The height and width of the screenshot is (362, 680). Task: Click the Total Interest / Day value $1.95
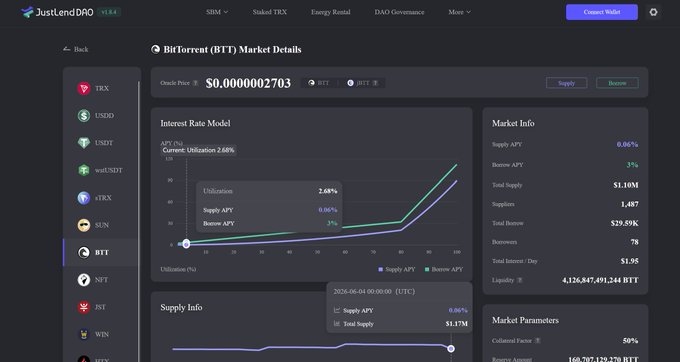629,261
